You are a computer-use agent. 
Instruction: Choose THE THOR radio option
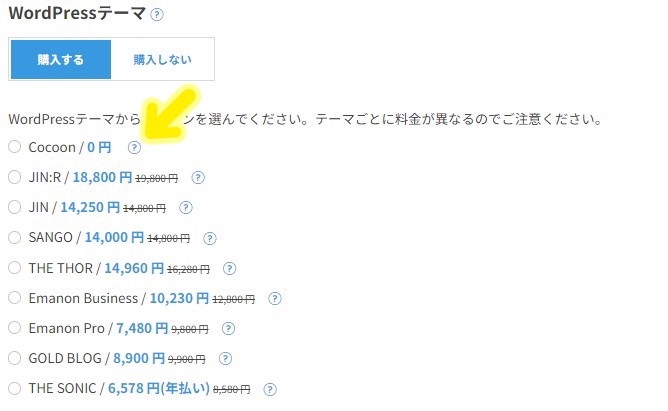(14, 267)
